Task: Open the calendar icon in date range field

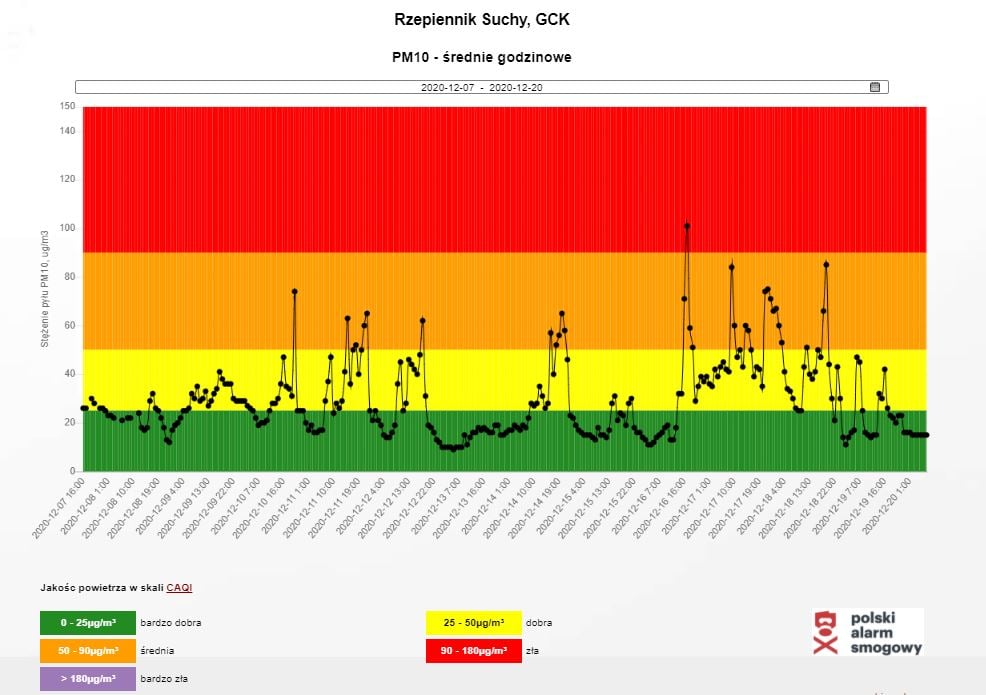Action: (875, 87)
